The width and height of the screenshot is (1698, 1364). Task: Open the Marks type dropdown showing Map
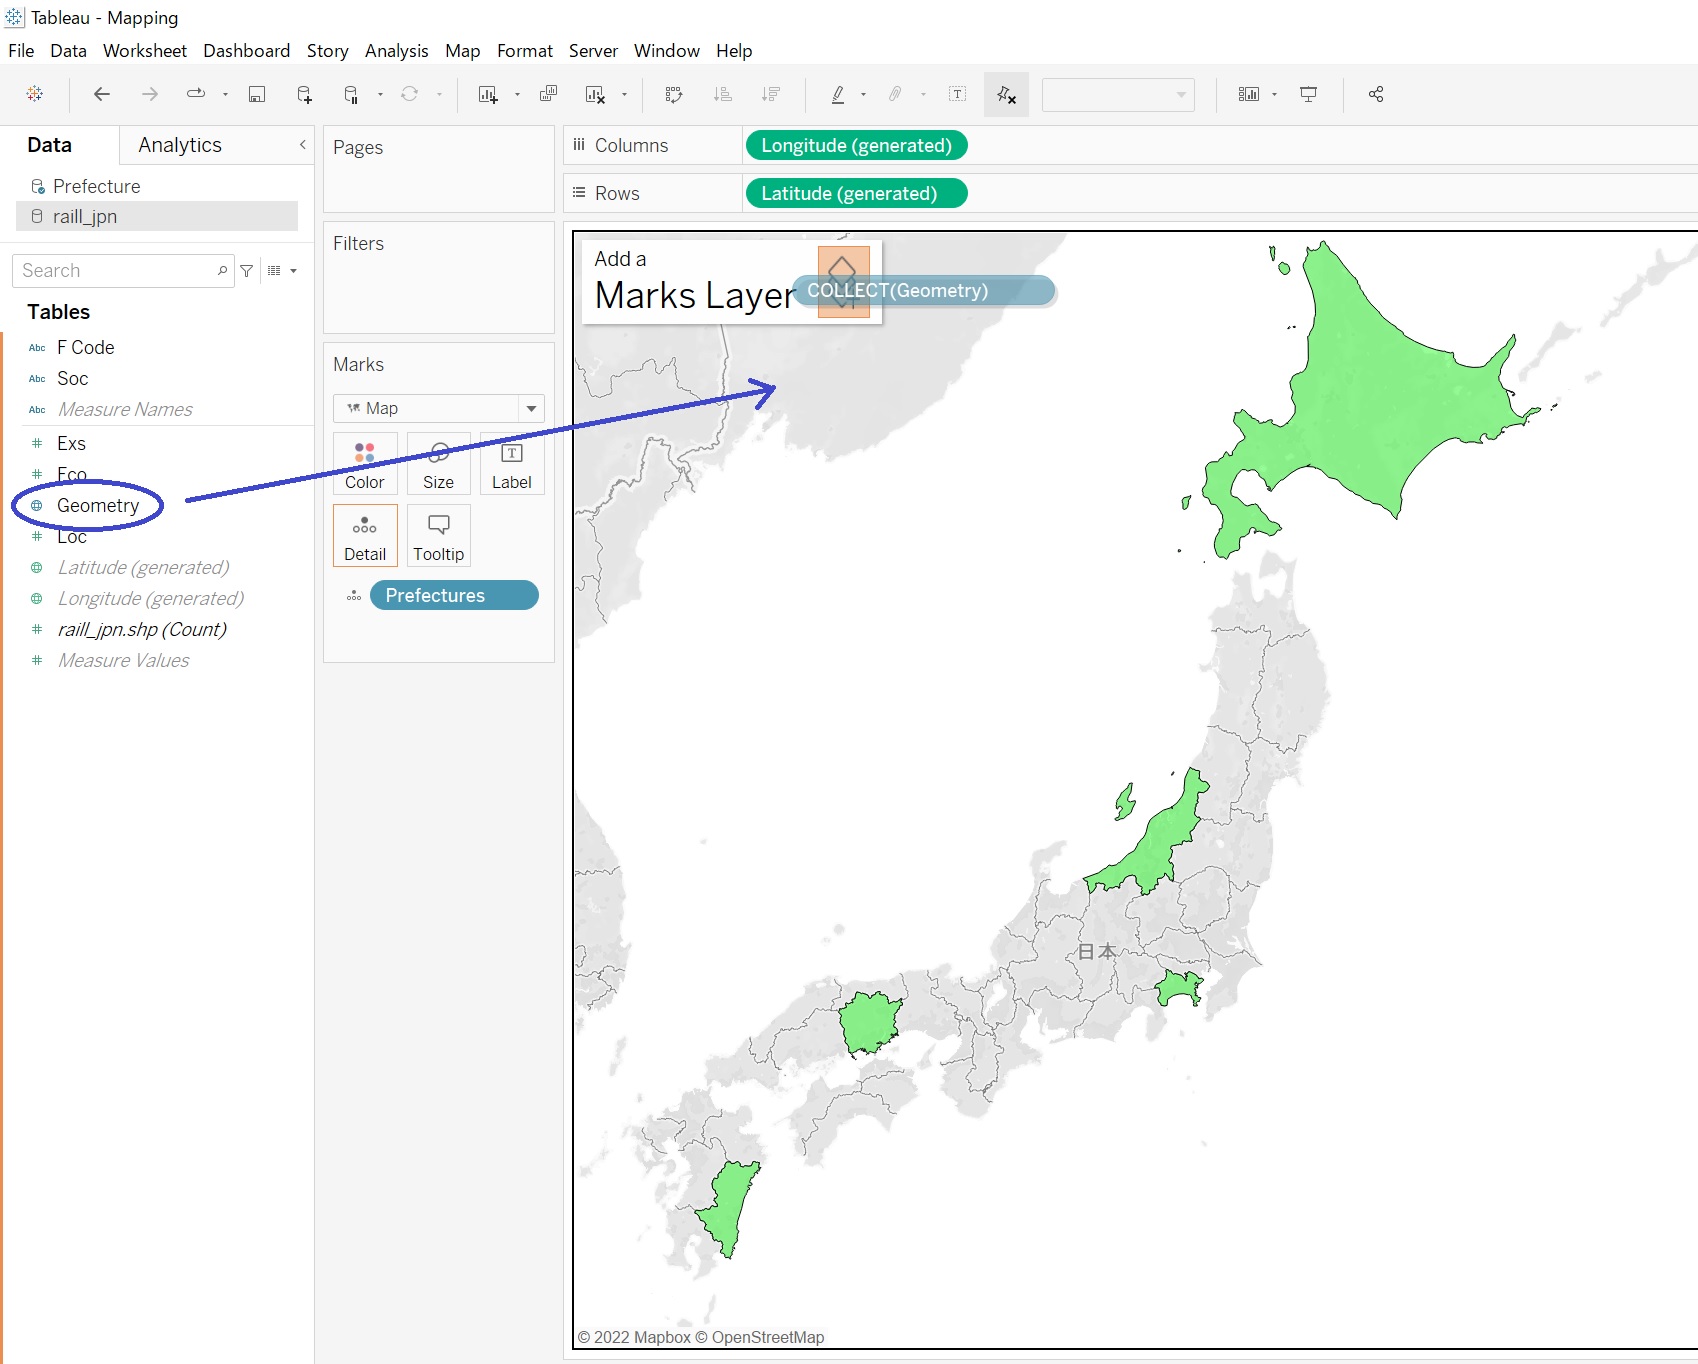(530, 408)
